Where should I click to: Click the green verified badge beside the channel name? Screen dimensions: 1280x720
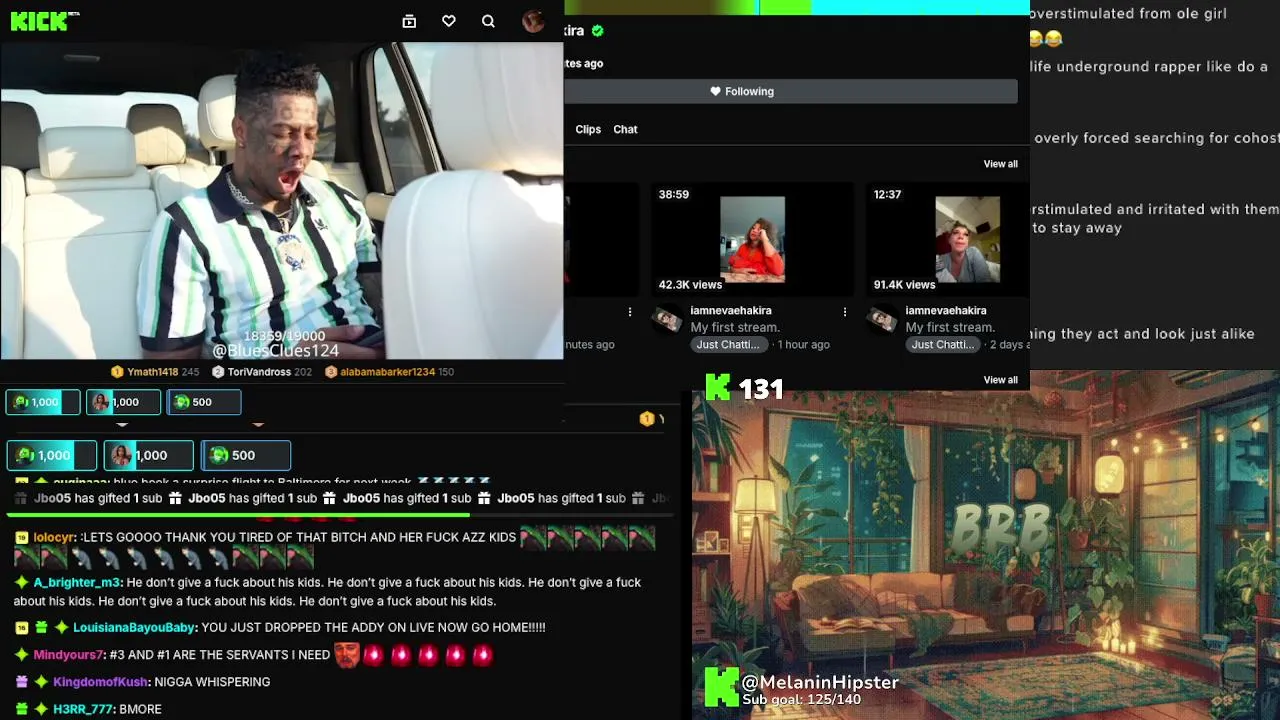(x=598, y=31)
